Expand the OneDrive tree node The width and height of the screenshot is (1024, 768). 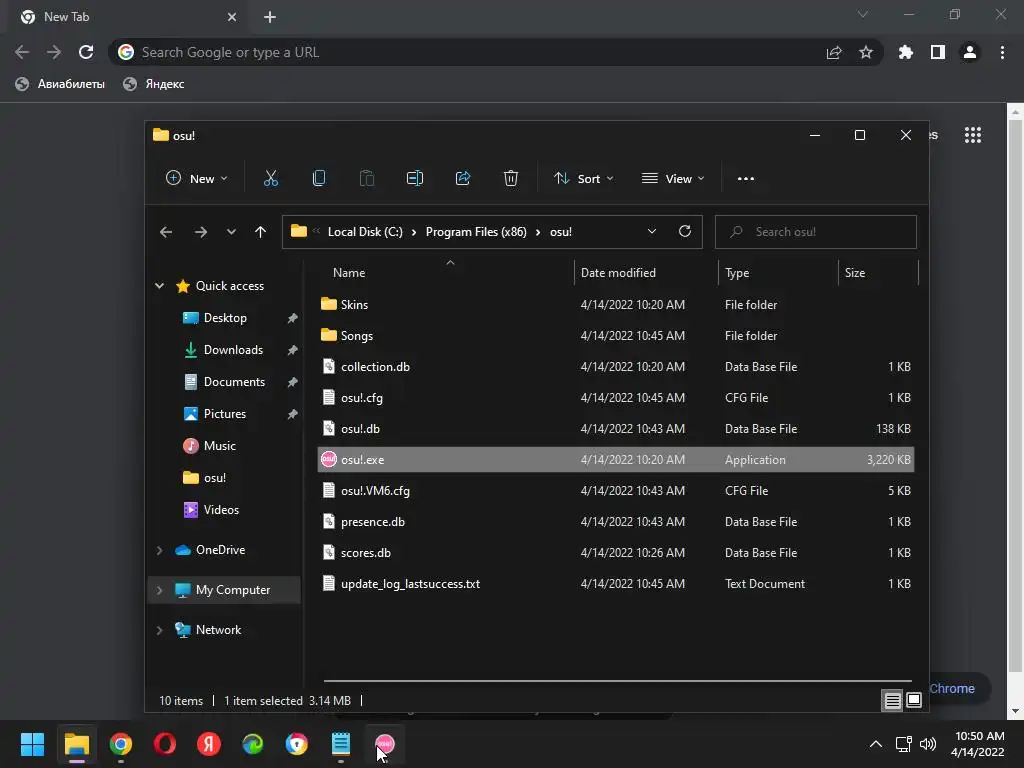coord(159,550)
